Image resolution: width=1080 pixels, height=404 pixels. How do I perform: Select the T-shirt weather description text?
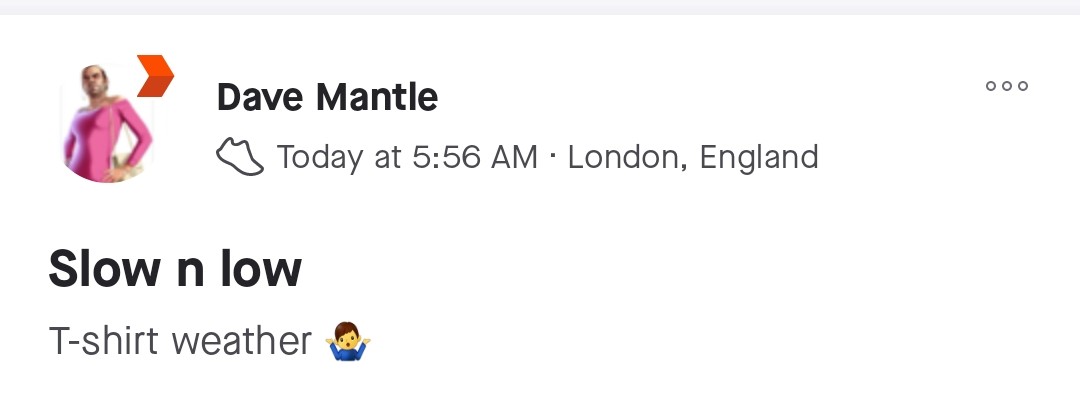[x=180, y=342]
